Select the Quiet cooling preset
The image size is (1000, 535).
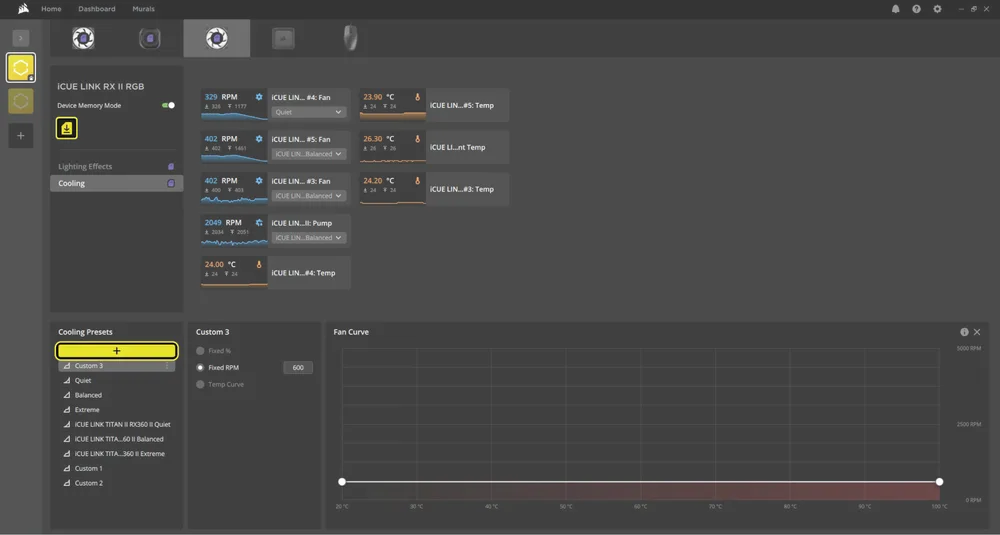coord(117,381)
